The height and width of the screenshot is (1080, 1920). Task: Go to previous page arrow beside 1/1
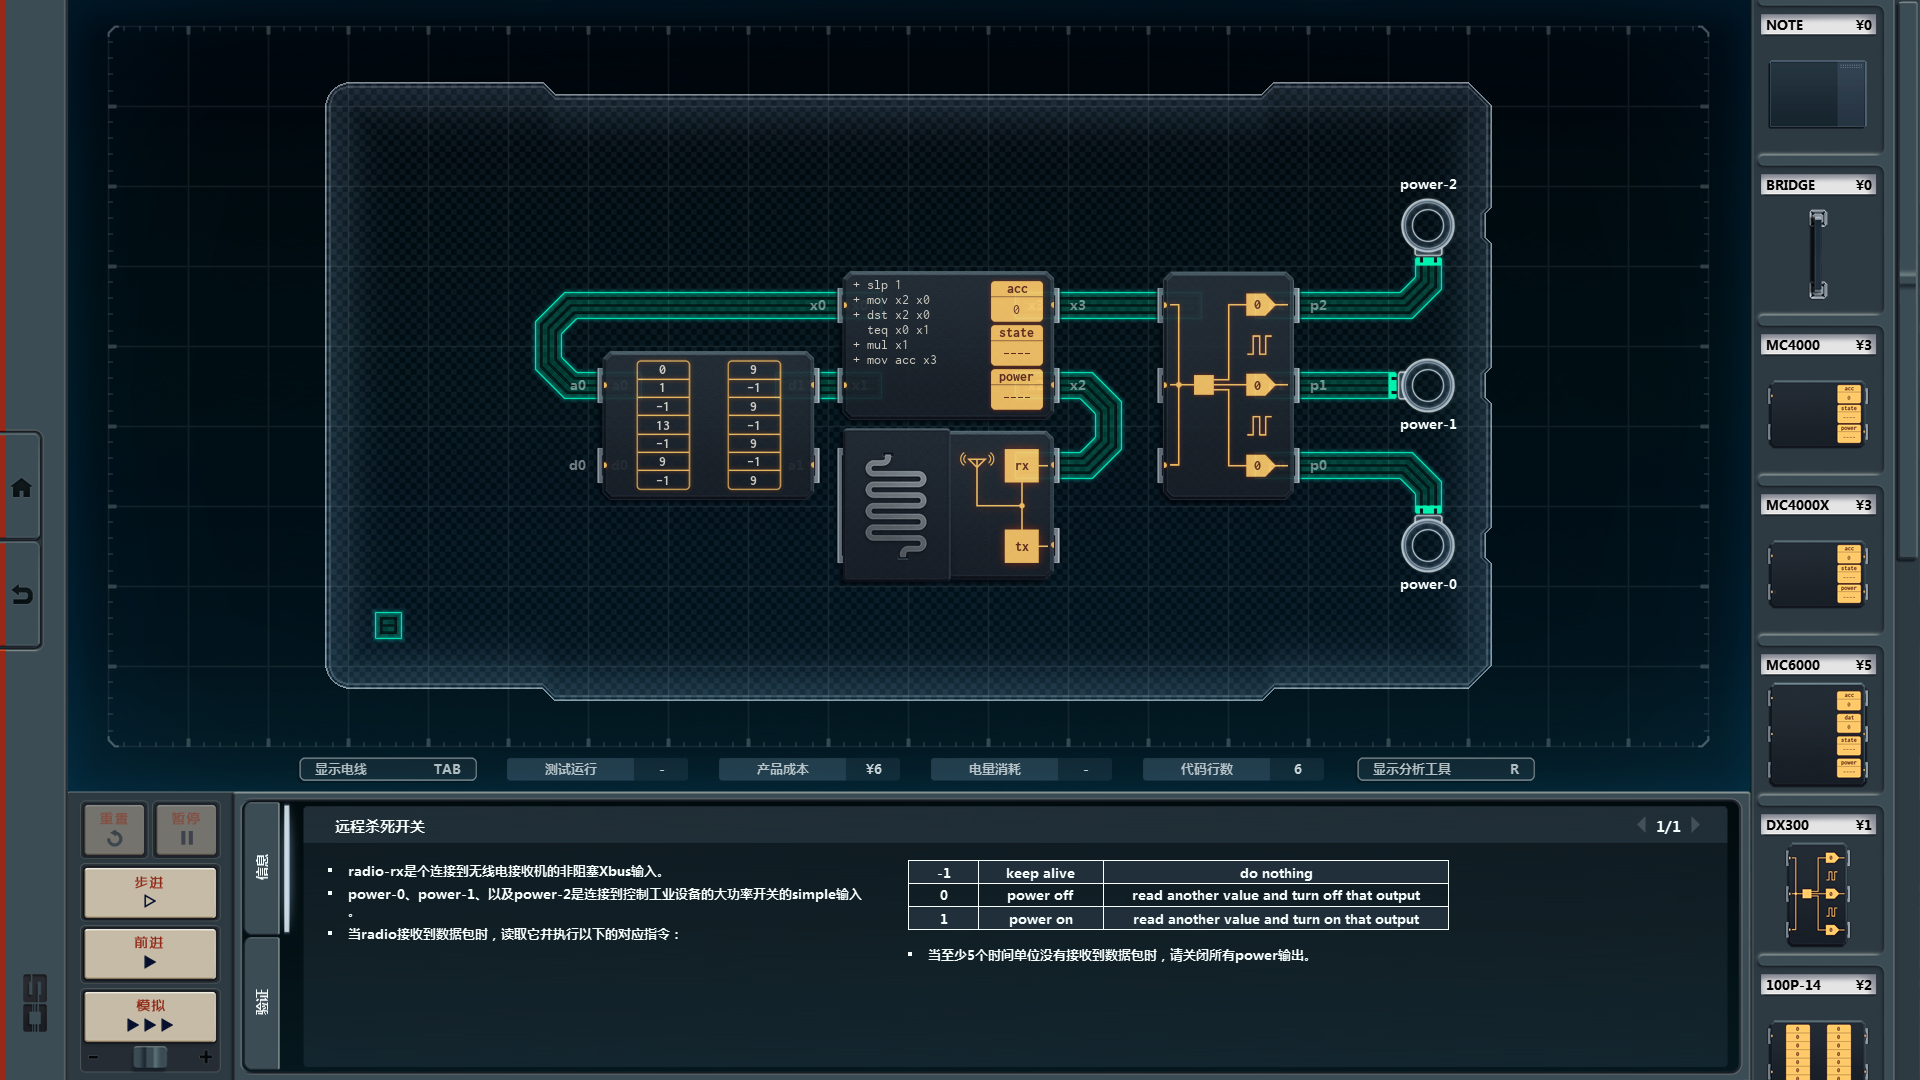click(x=1641, y=825)
